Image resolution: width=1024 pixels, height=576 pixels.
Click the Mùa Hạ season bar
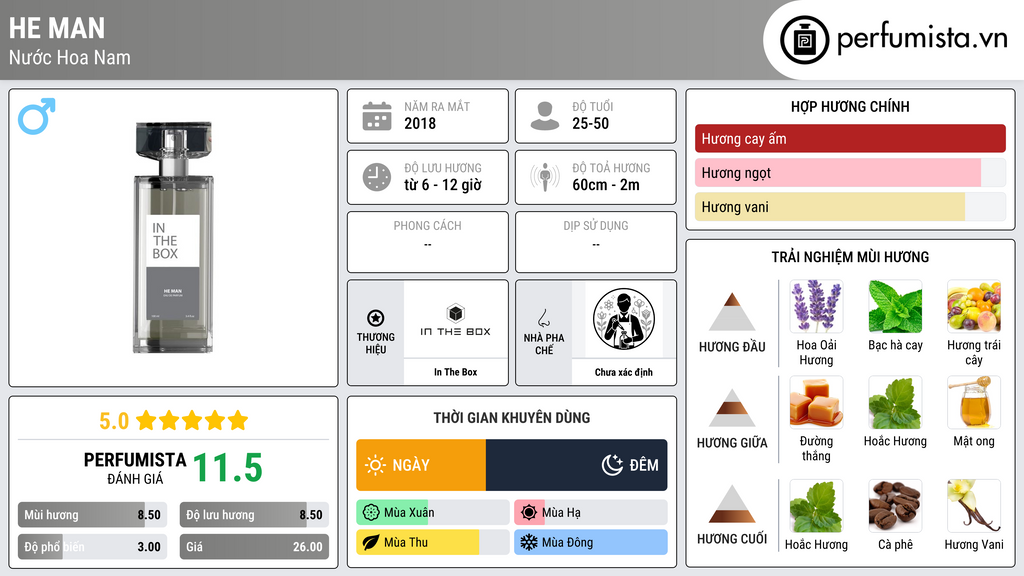pos(591,513)
